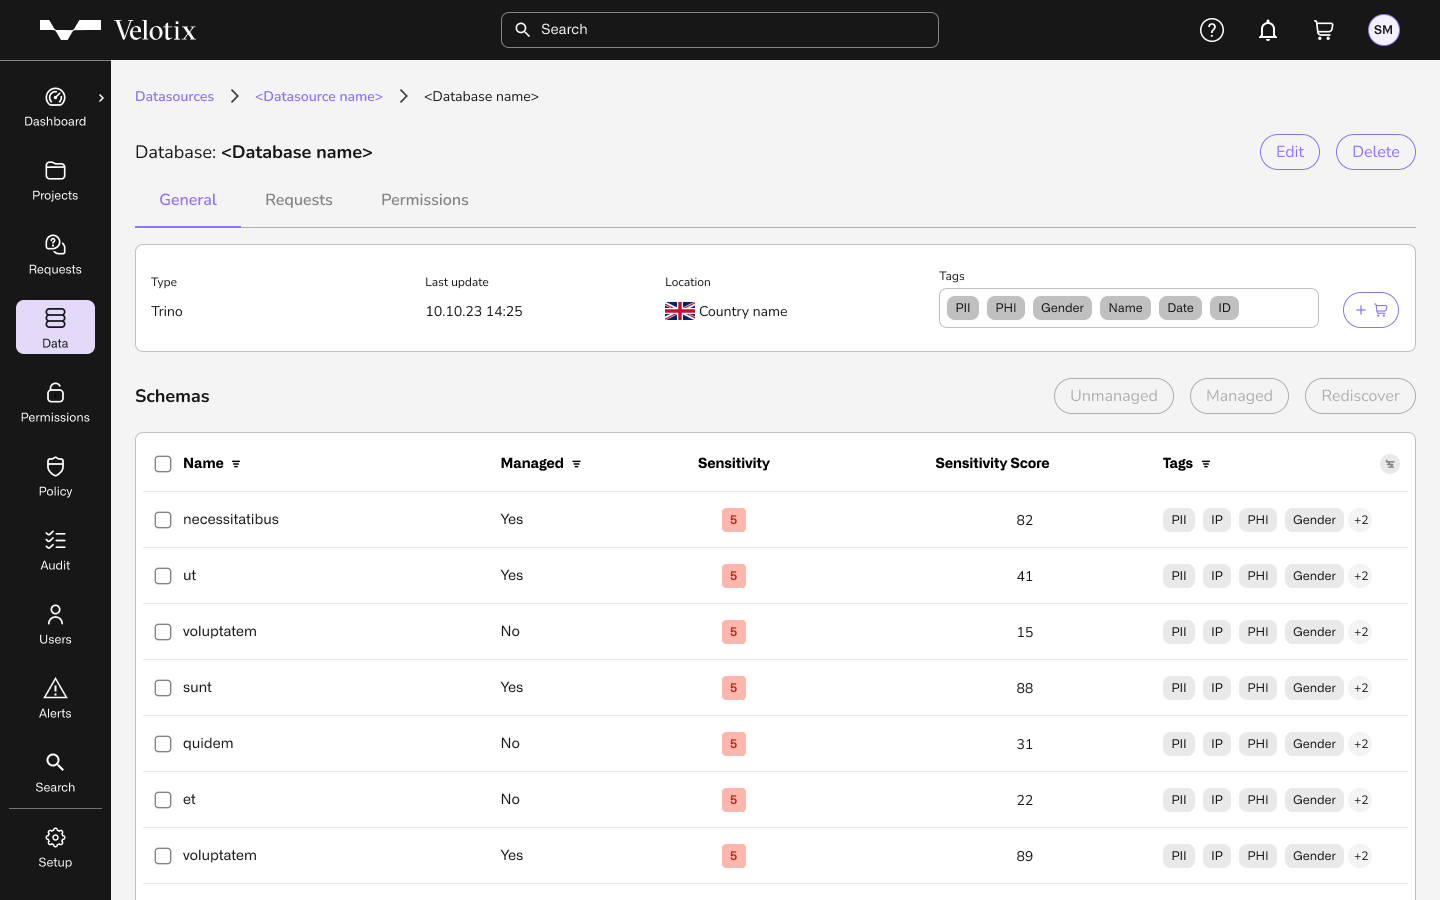This screenshot has height=900, width=1440.
Task: Open the Permissions section via sidebar icon
Action: [x=55, y=402]
